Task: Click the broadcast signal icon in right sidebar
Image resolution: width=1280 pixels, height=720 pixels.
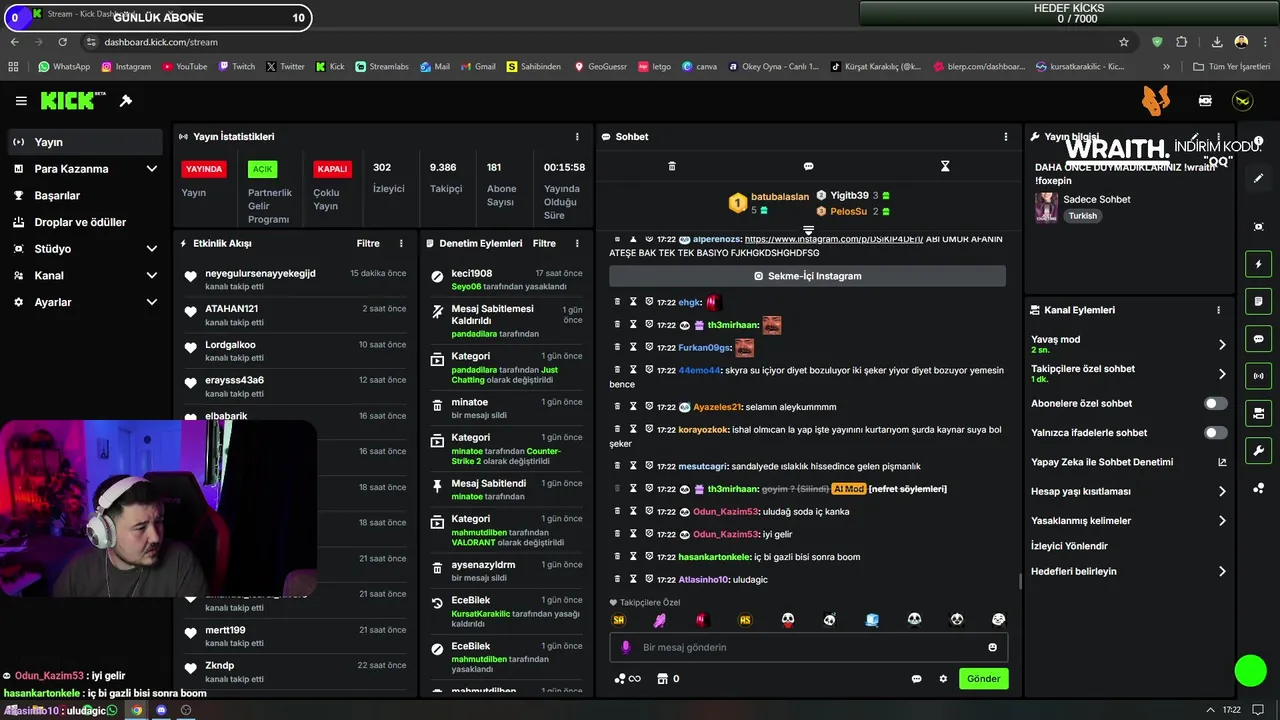Action: (1258, 376)
